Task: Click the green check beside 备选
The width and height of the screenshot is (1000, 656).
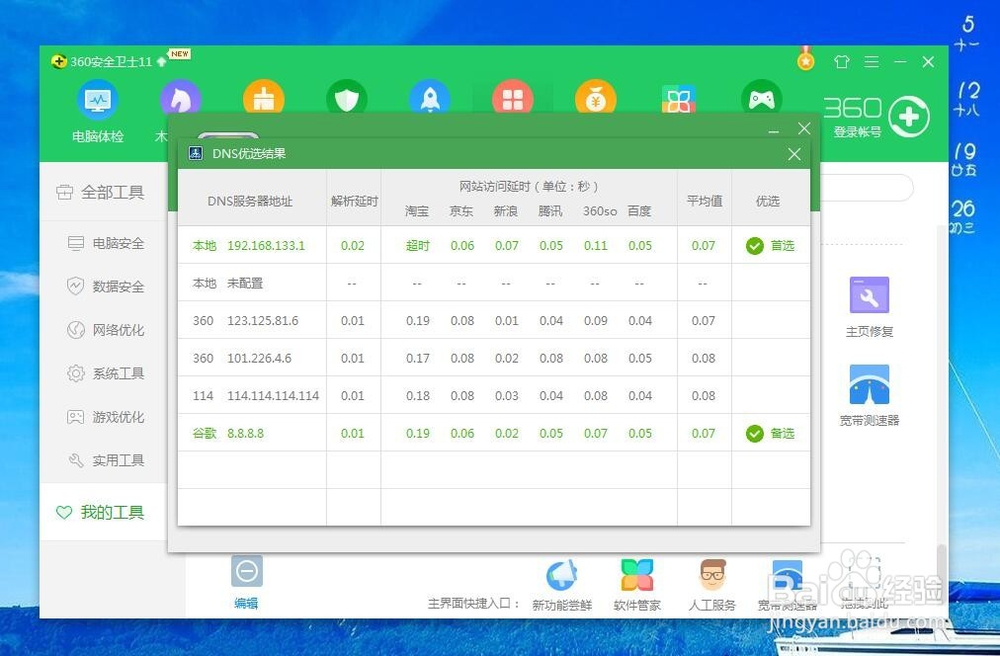Action: (754, 434)
